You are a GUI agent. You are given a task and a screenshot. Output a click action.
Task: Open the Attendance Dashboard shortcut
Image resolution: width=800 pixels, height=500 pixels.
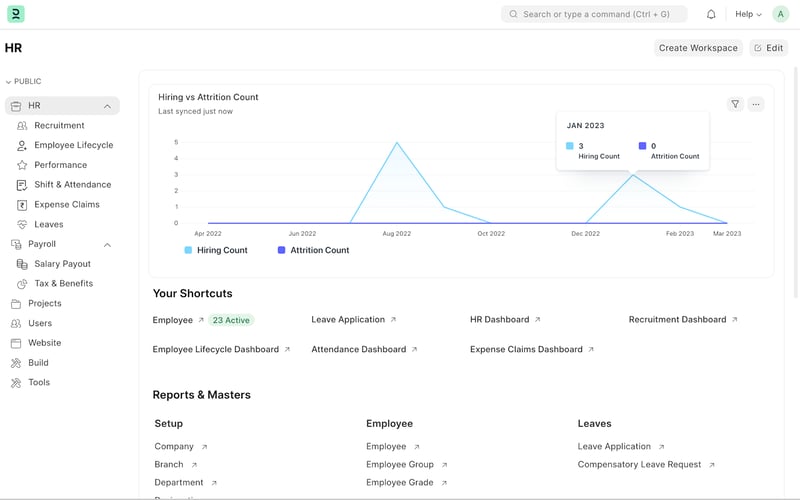[359, 349]
